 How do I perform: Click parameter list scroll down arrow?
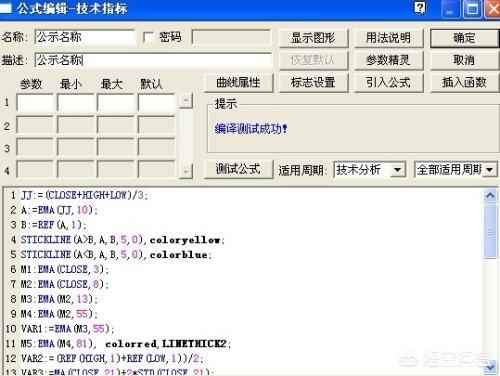pos(186,171)
